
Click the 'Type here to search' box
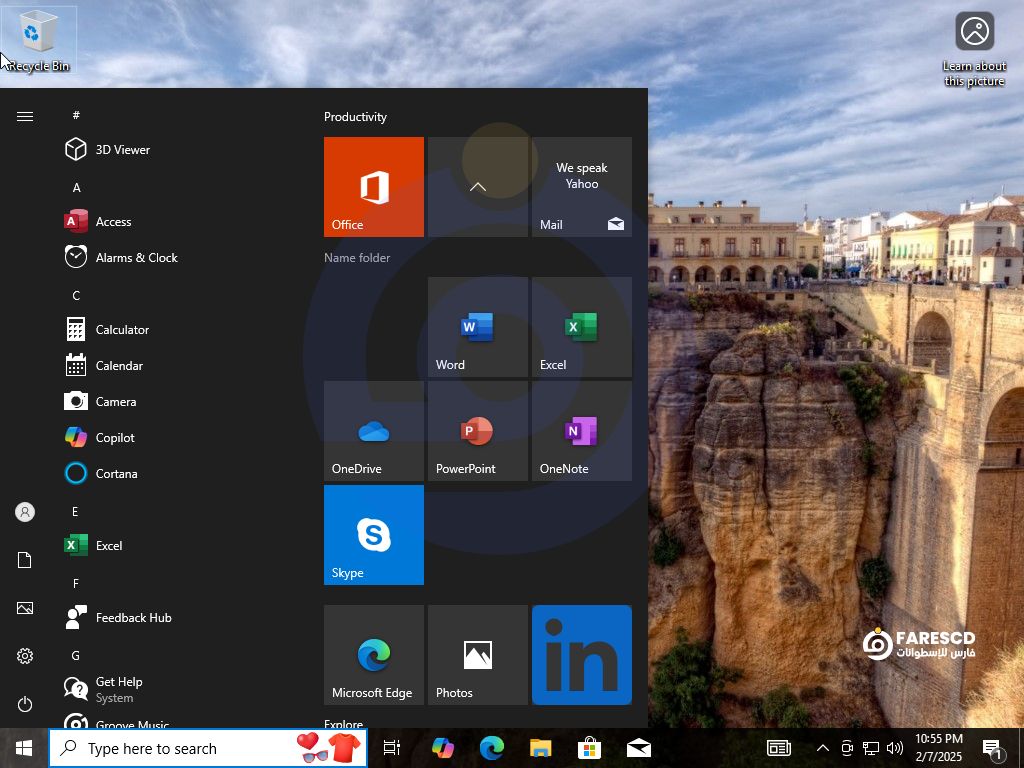(208, 748)
